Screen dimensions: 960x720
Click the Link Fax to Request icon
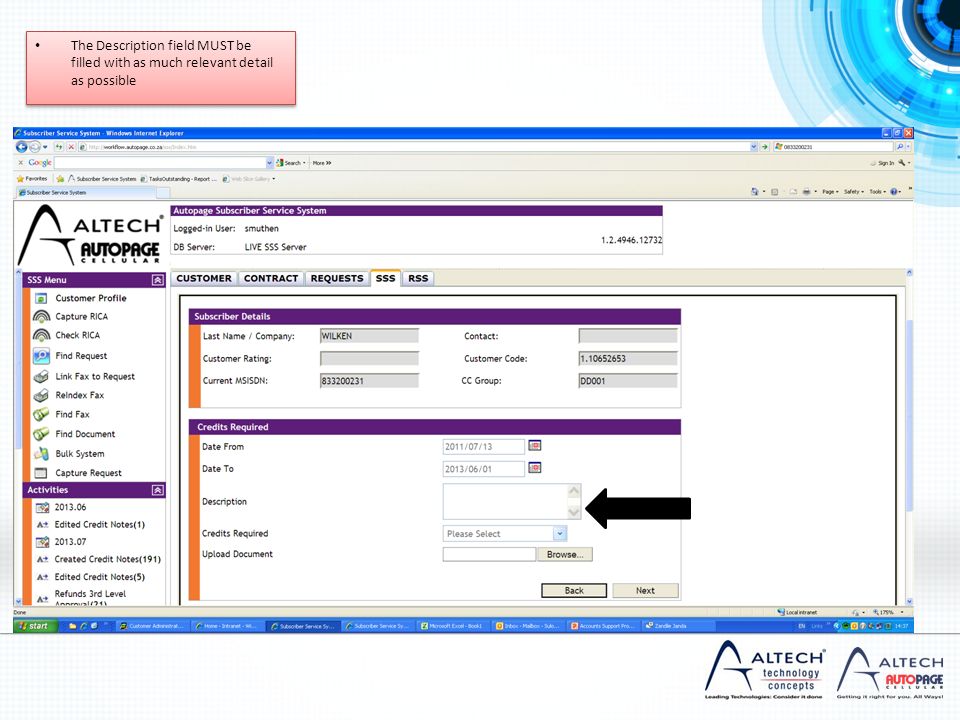[41, 377]
